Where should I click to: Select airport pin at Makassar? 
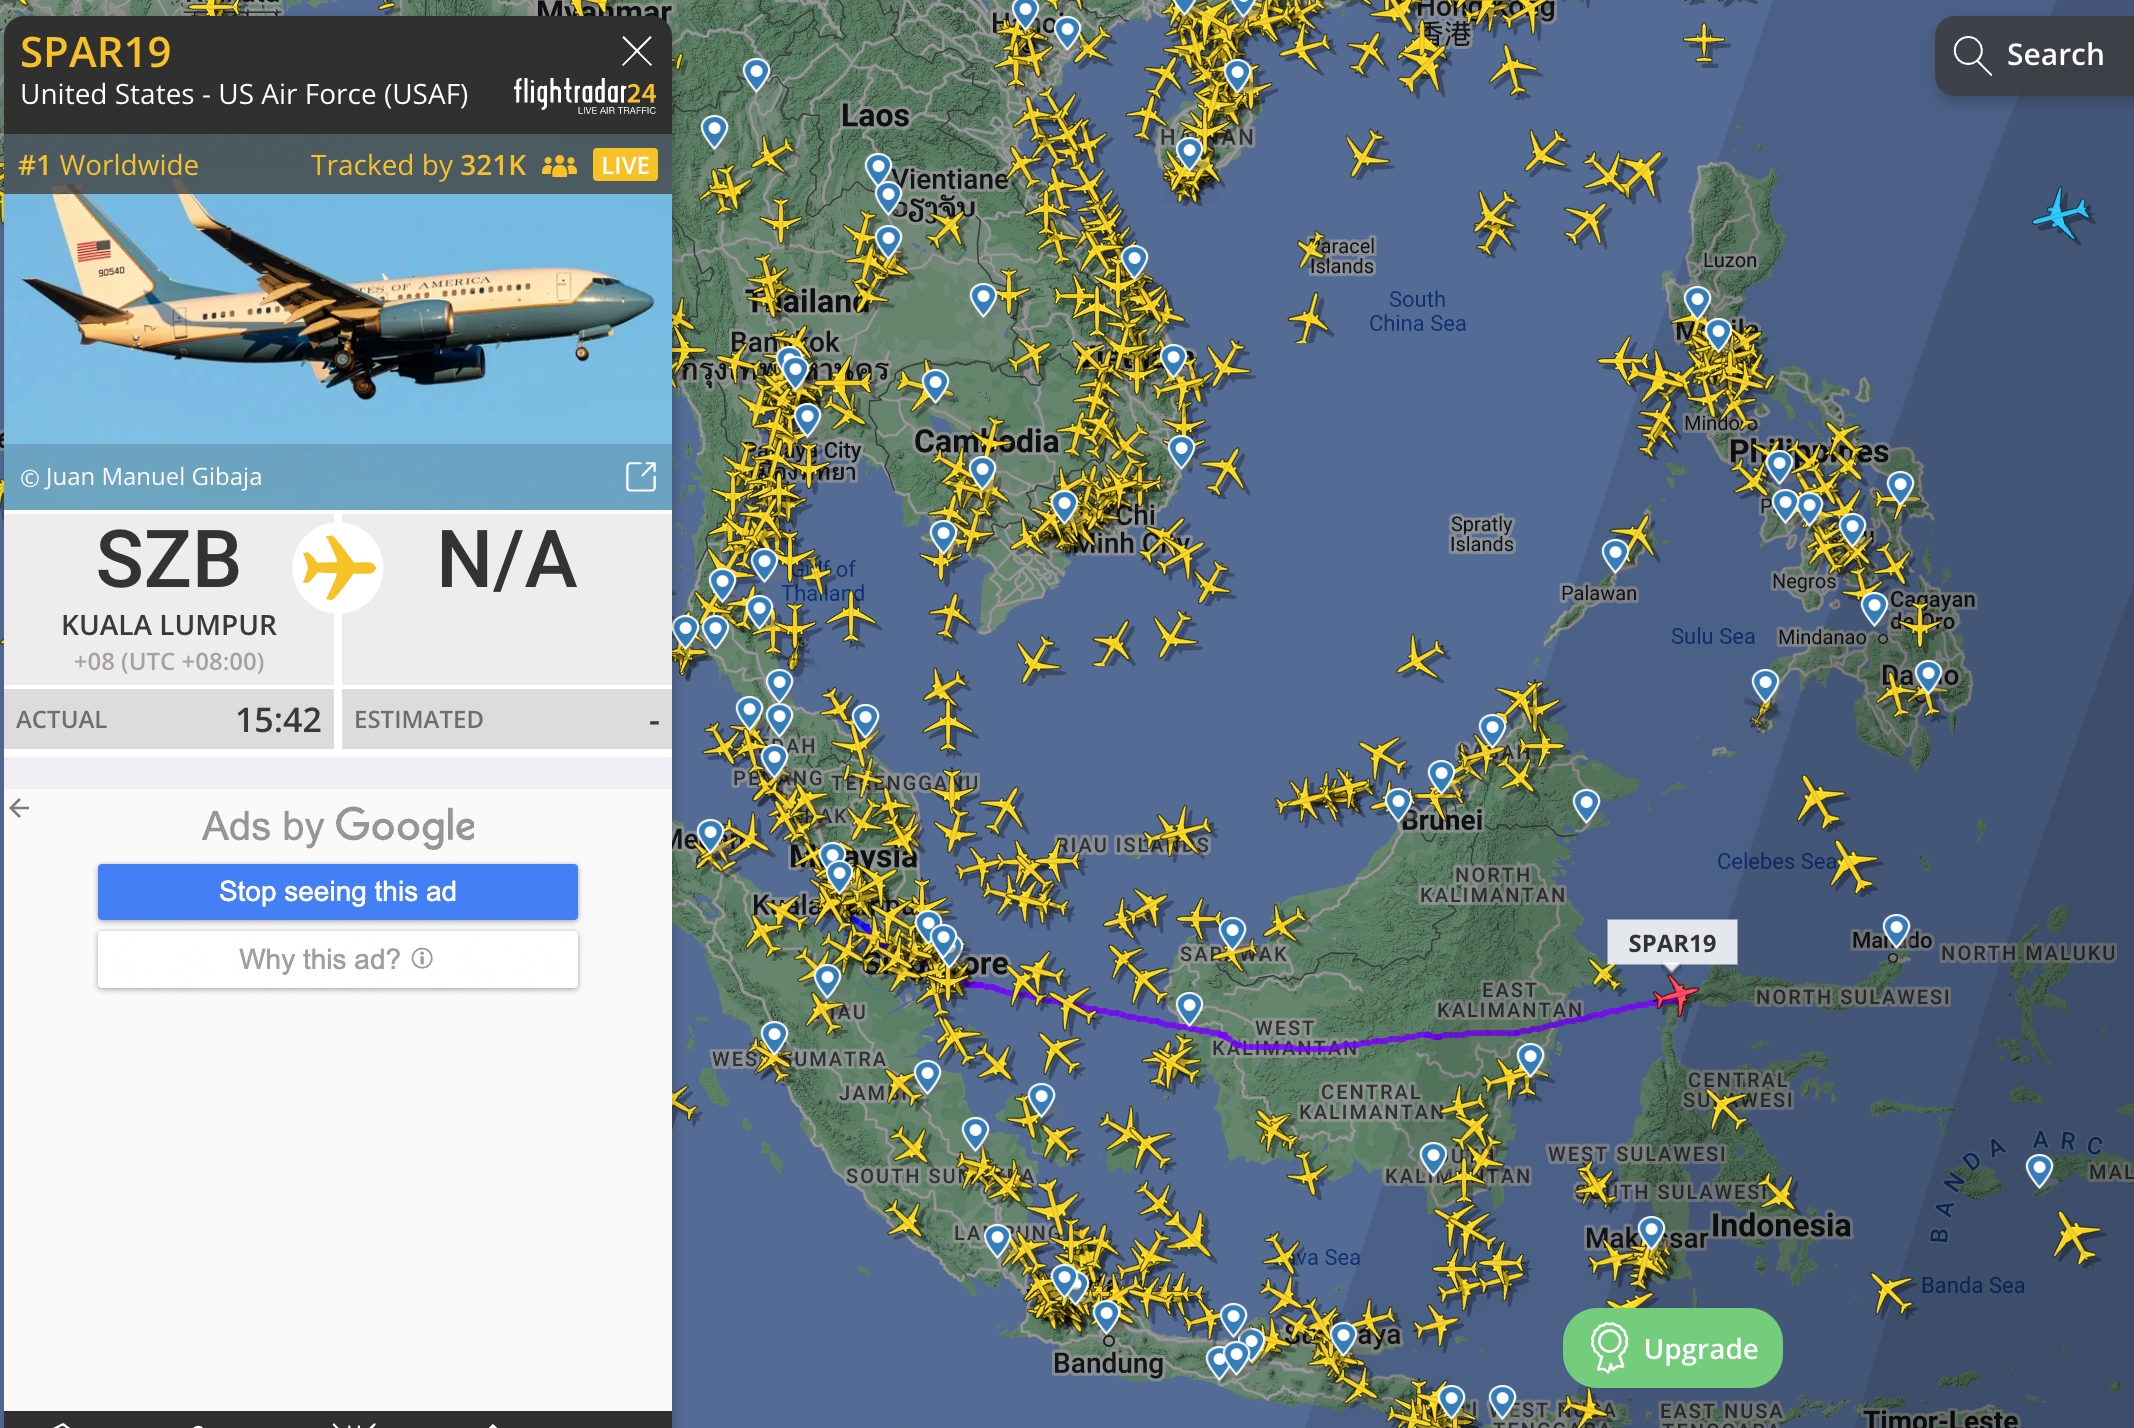coord(1651,1231)
